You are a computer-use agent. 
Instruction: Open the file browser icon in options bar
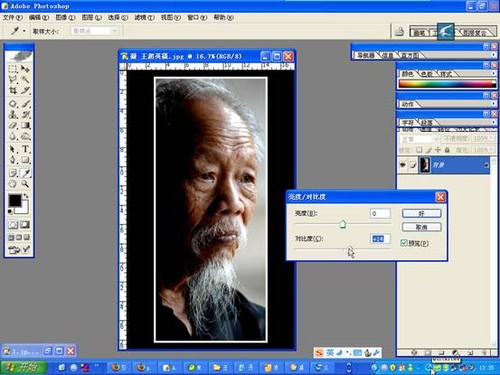click(x=399, y=31)
